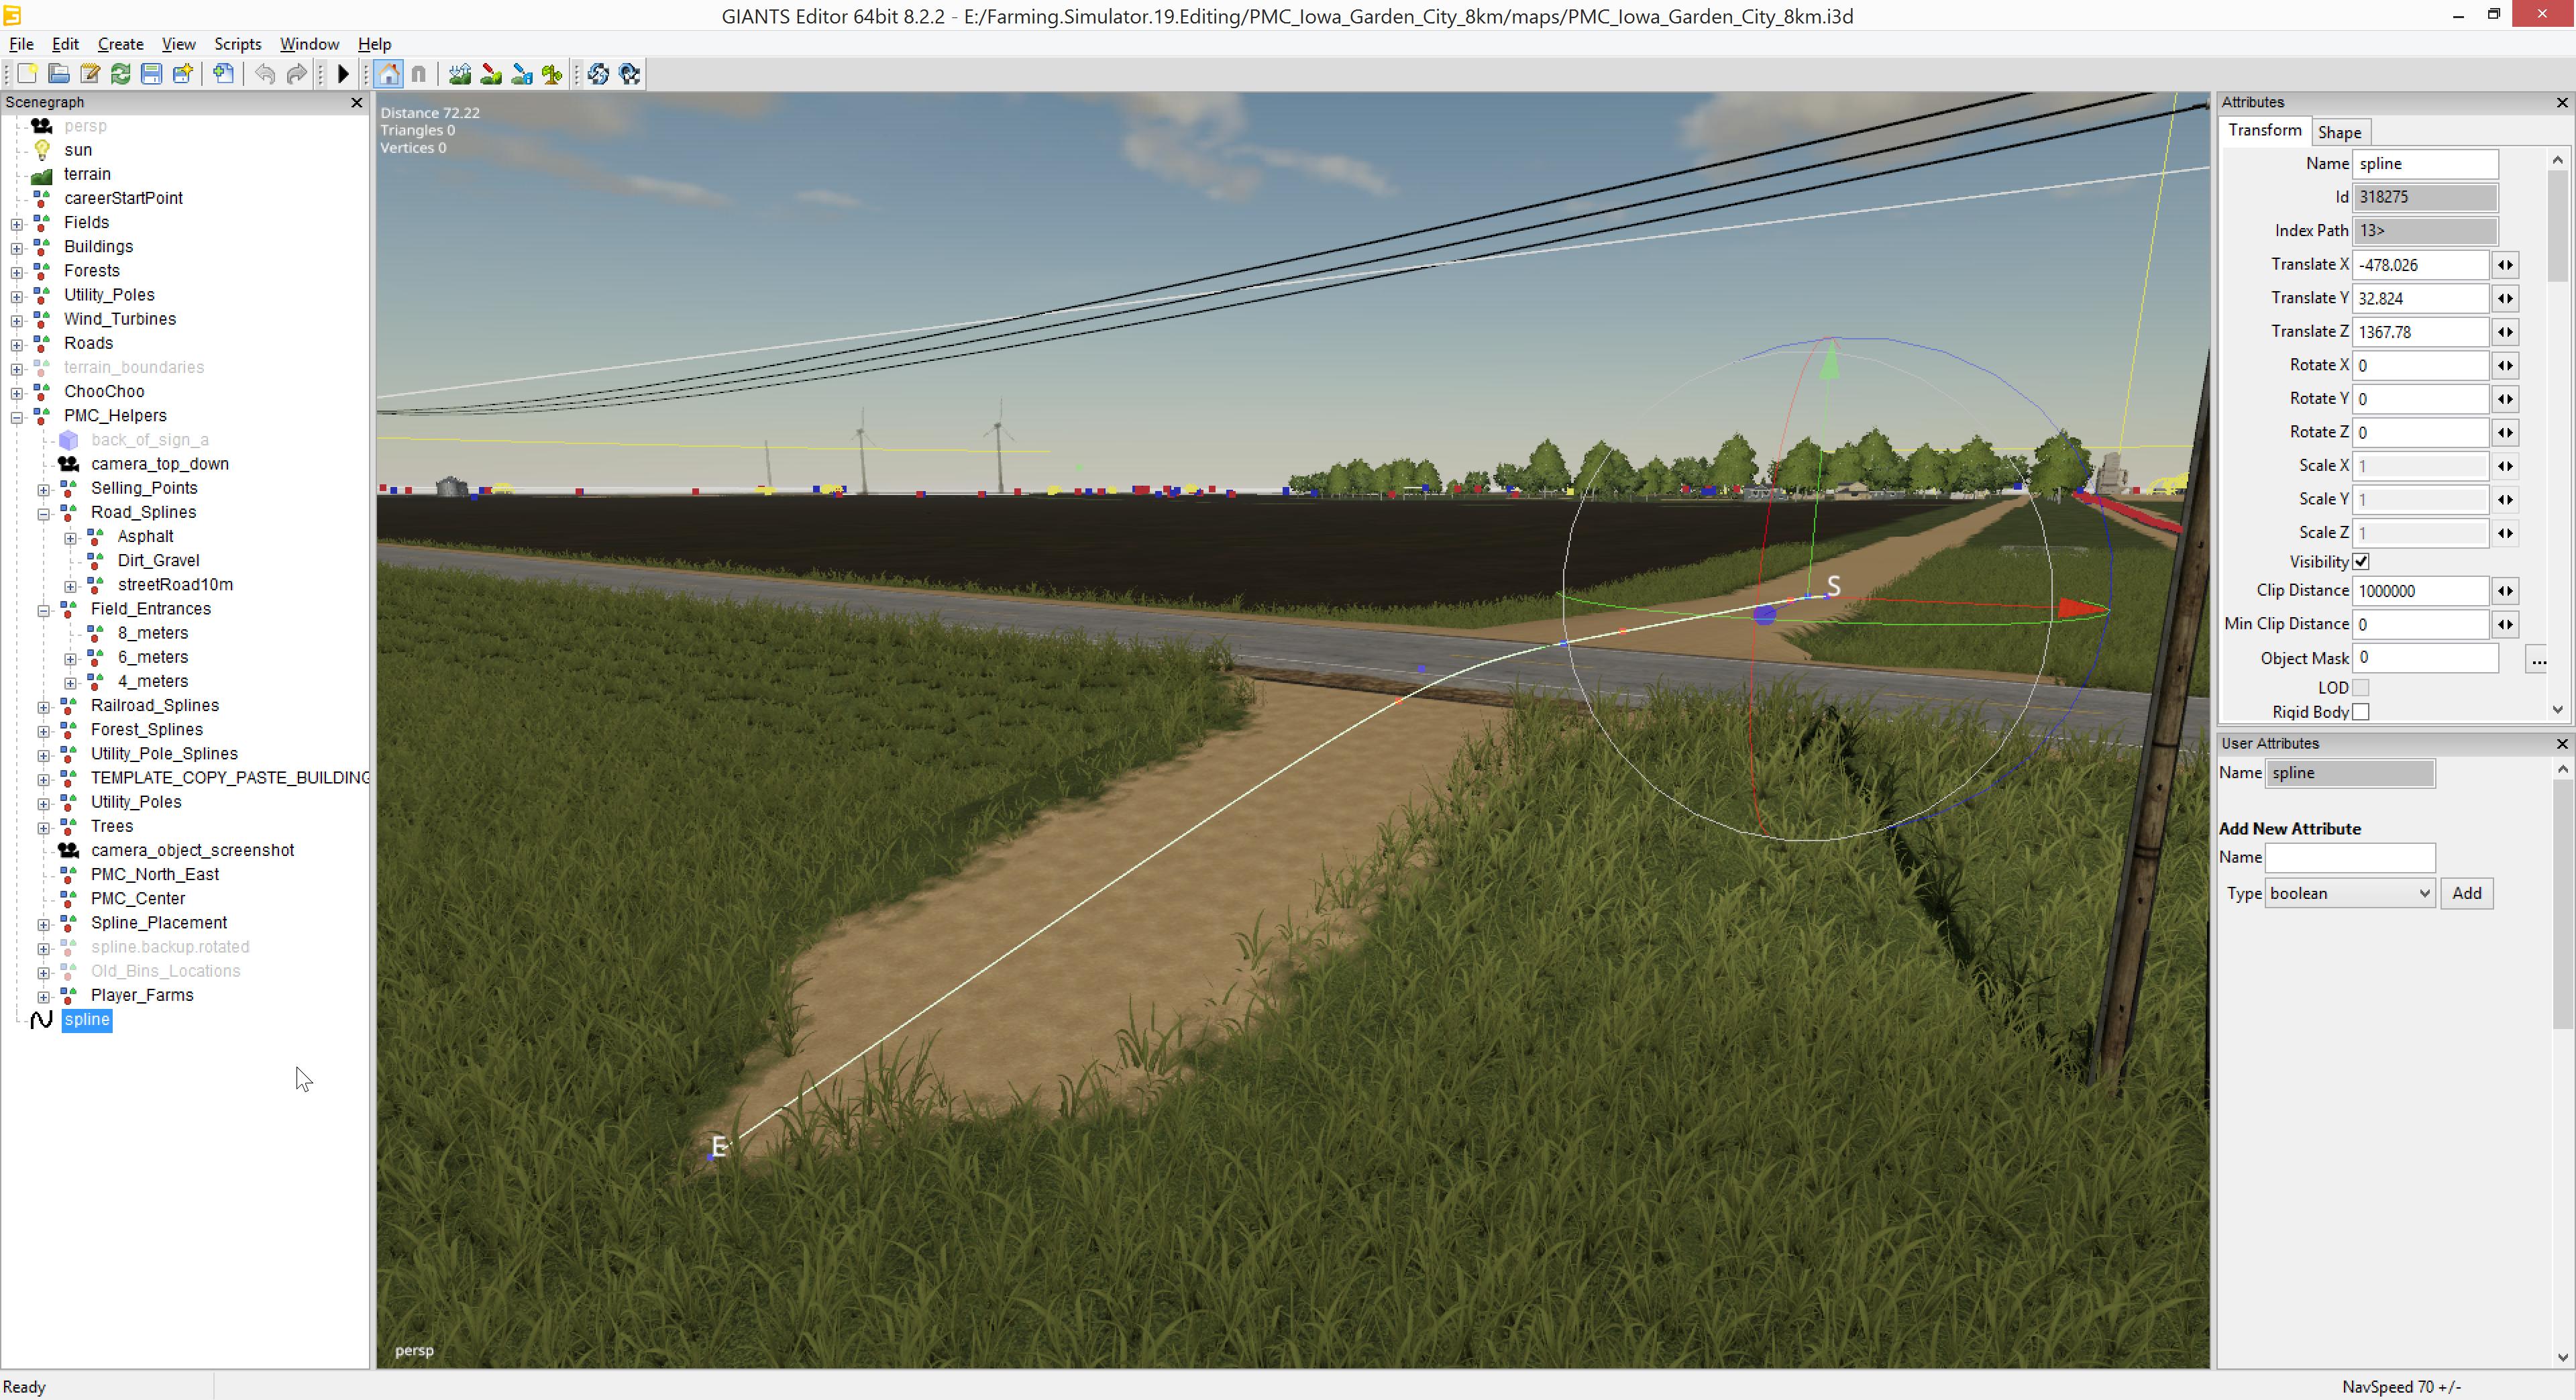
Task: Create a new scene with the New icon
Action: tap(28, 74)
